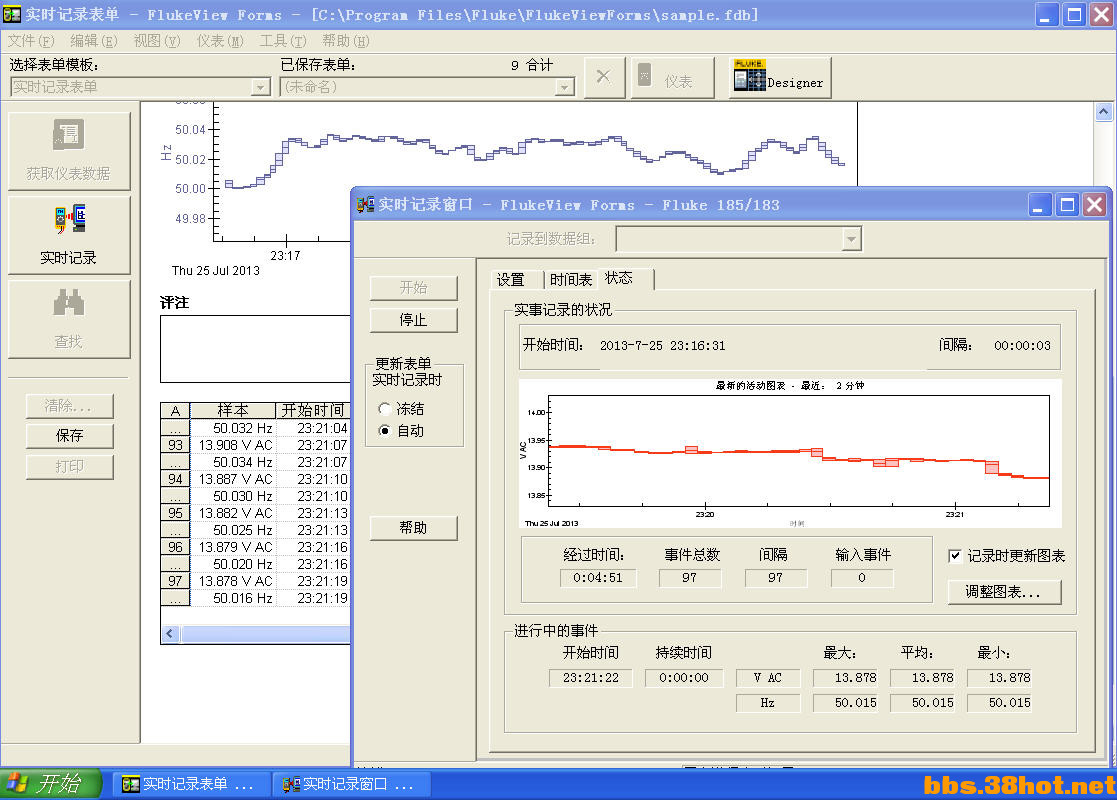Select table row 97 header
Screen dimensions: 1117x800
(175, 581)
